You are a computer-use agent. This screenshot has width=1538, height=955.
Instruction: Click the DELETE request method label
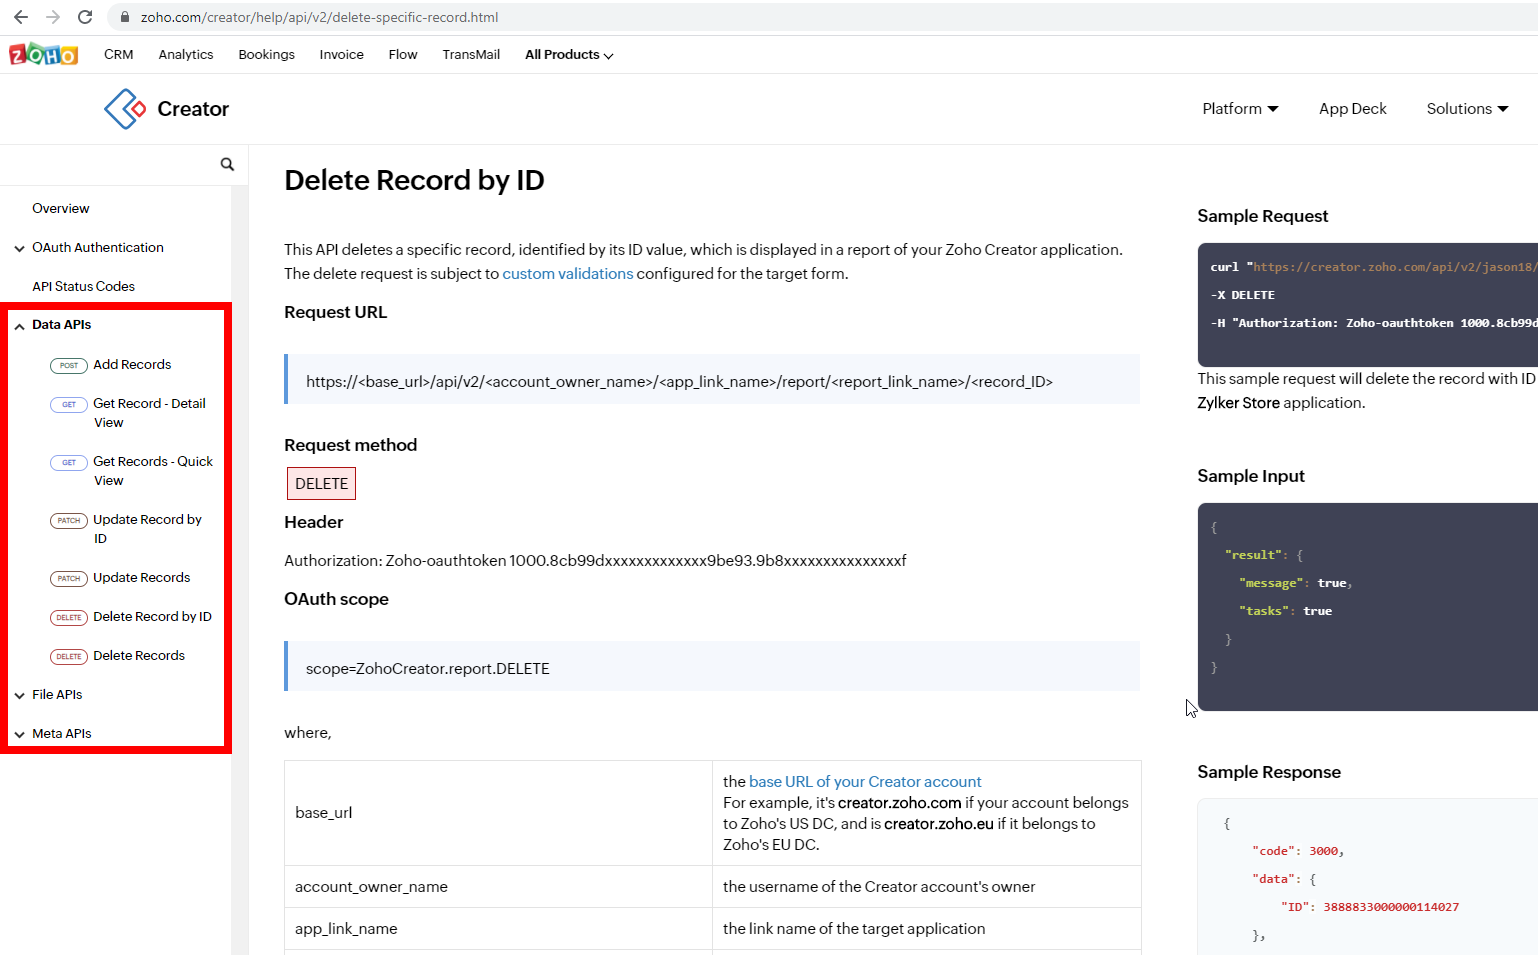pos(321,484)
